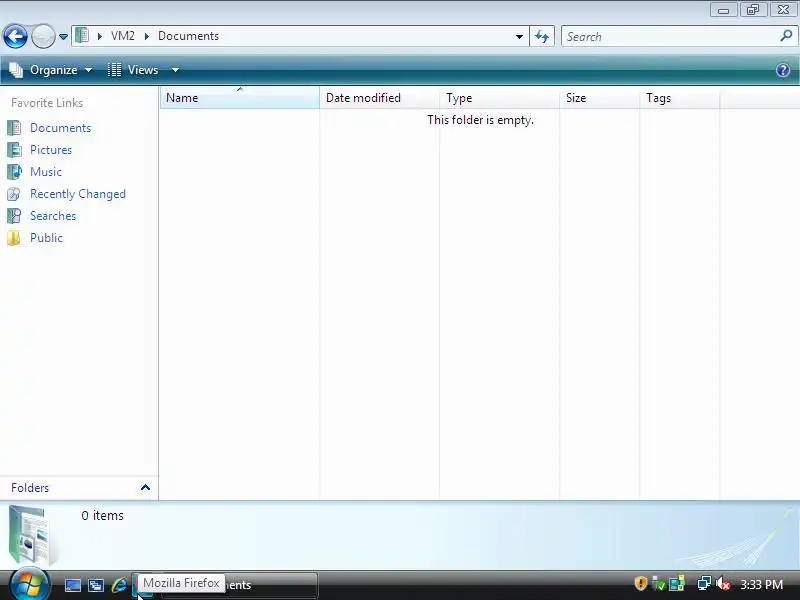The image size is (800, 600).
Task: Minimize the Documents window
Action: pos(723,10)
